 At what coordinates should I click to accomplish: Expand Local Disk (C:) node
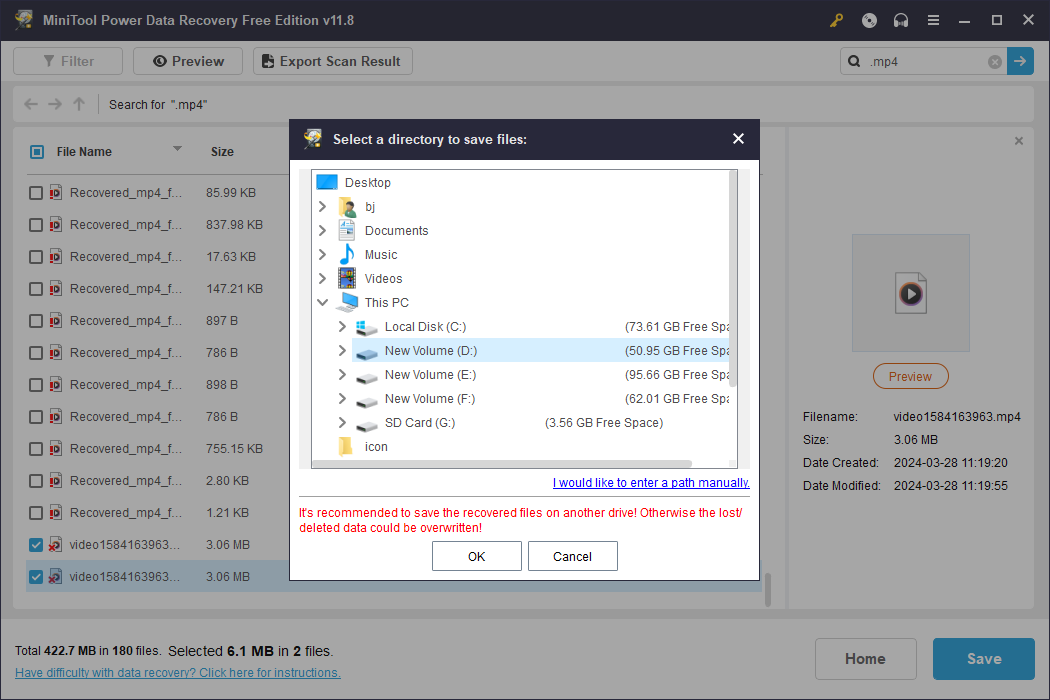pos(342,326)
